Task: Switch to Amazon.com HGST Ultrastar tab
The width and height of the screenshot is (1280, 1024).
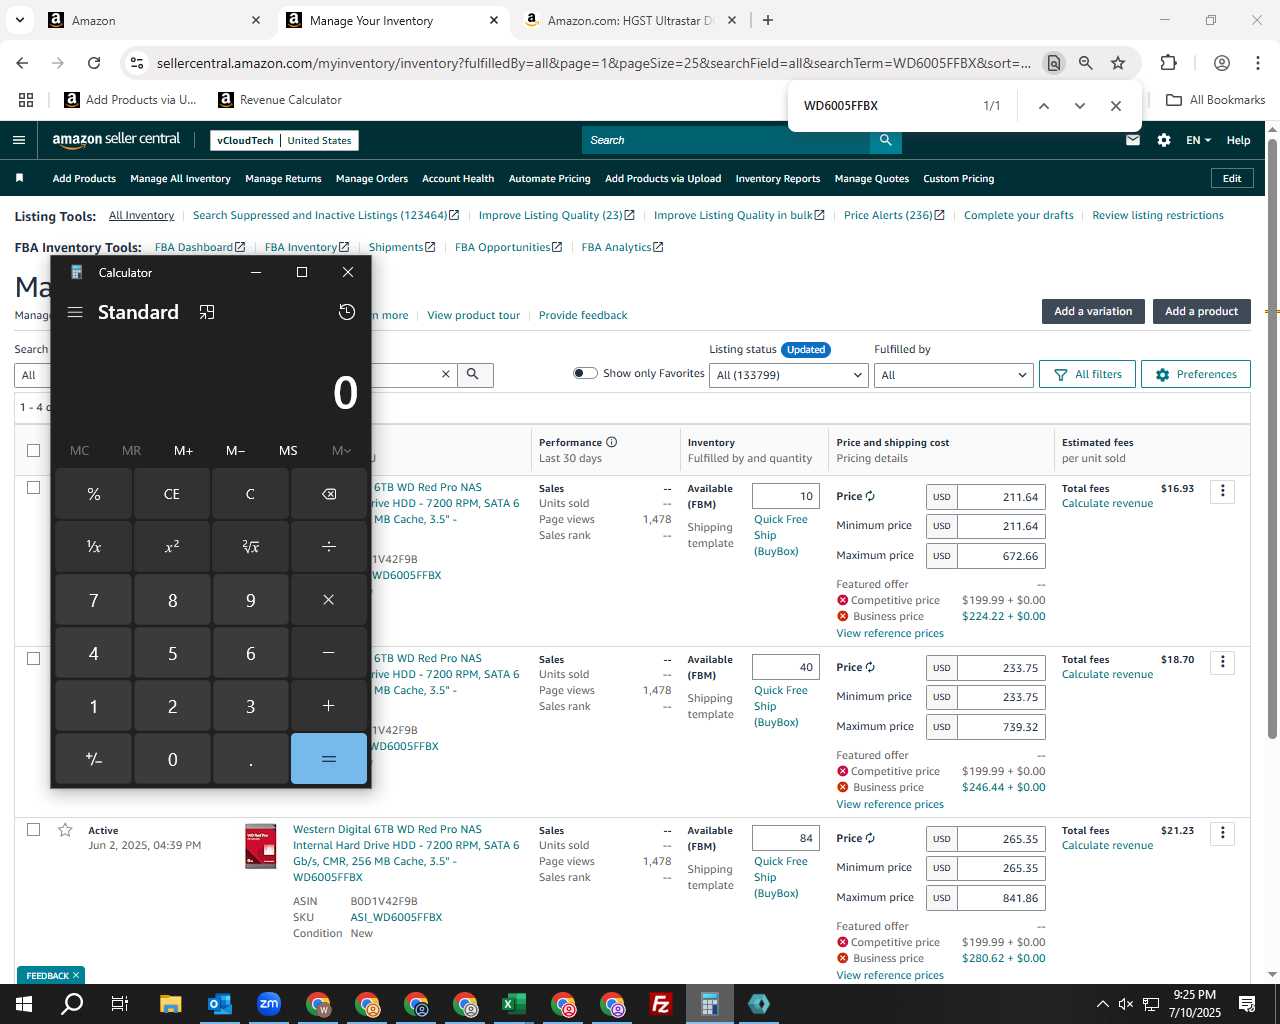Action: tap(630, 20)
